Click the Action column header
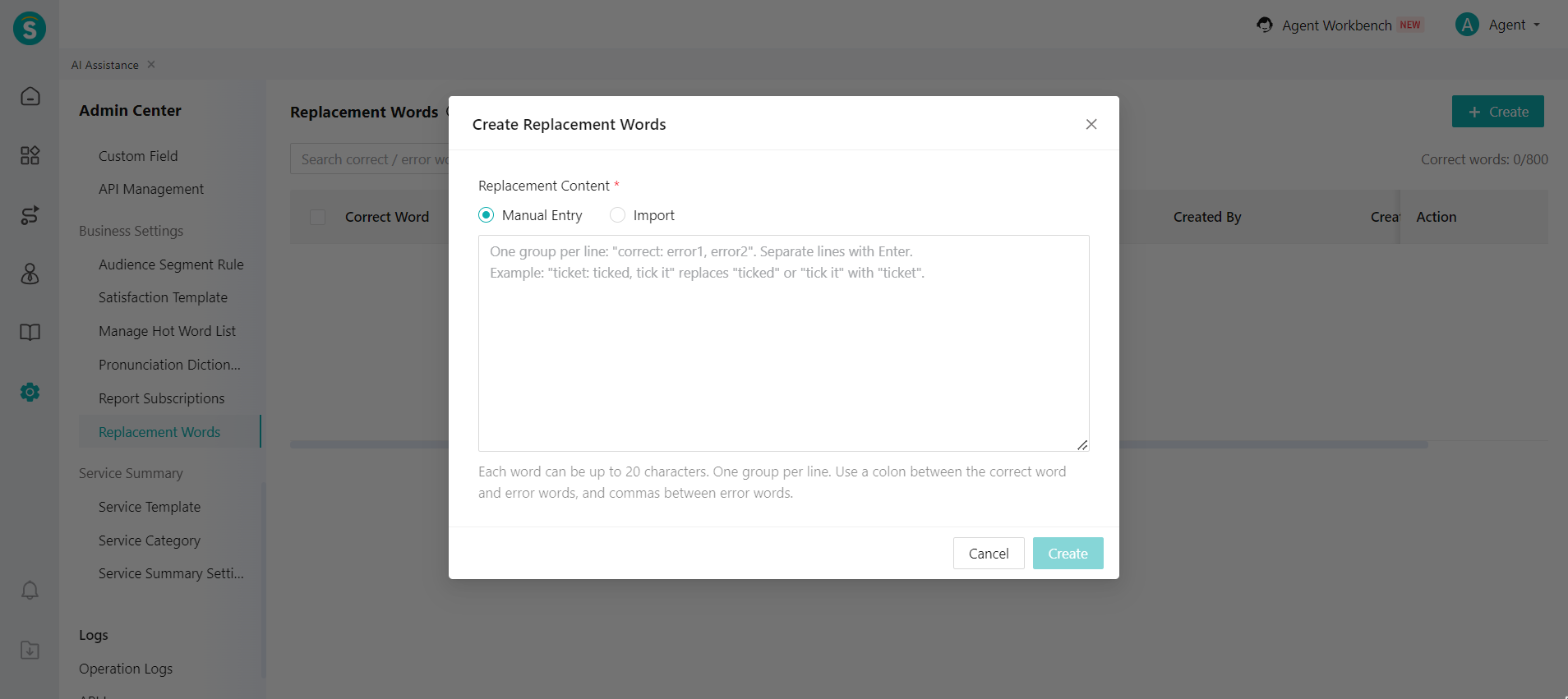This screenshot has width=1568, height=699. (x=1436, y=217)
